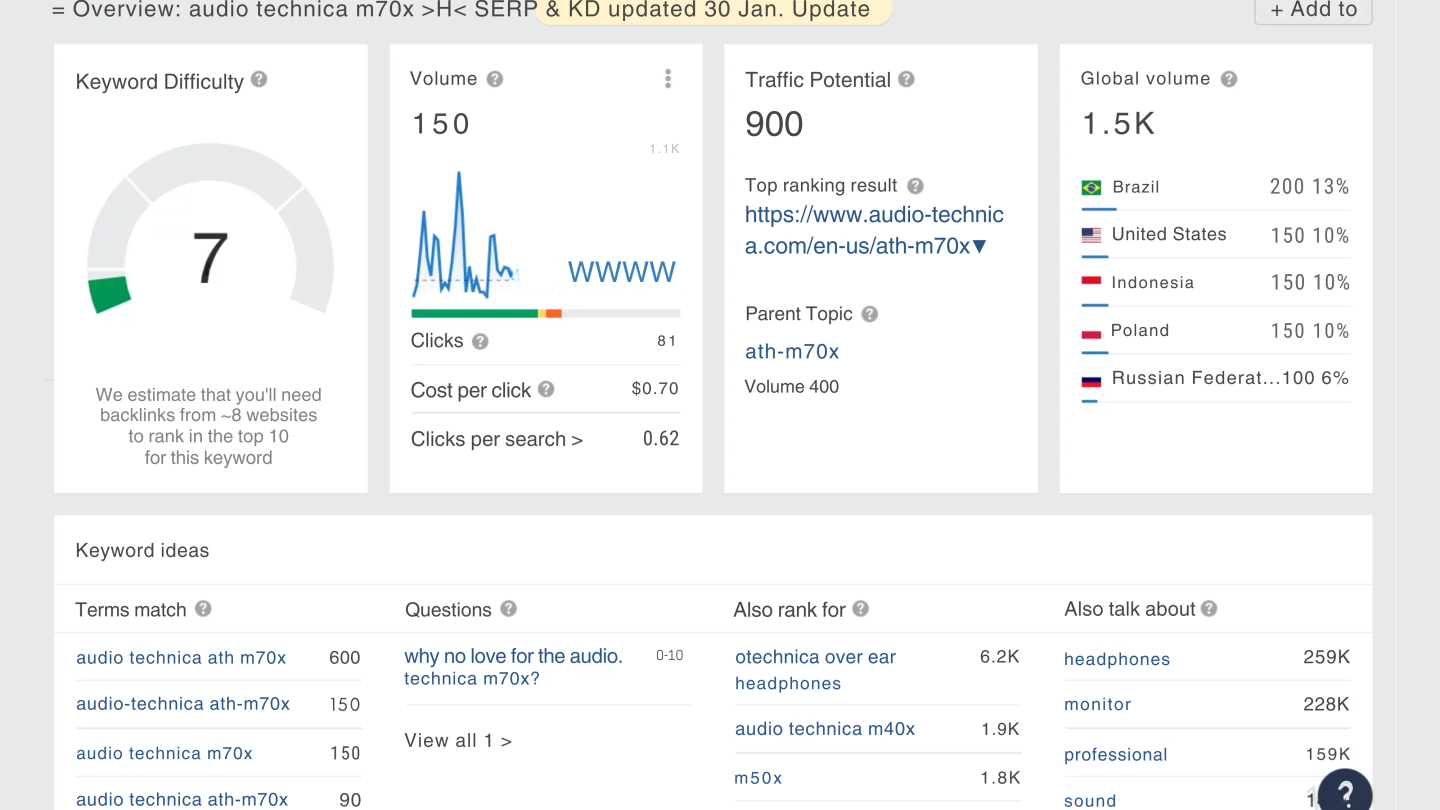
Task: Click the clicks distribution color bar
Action: [x=546, y=314]
